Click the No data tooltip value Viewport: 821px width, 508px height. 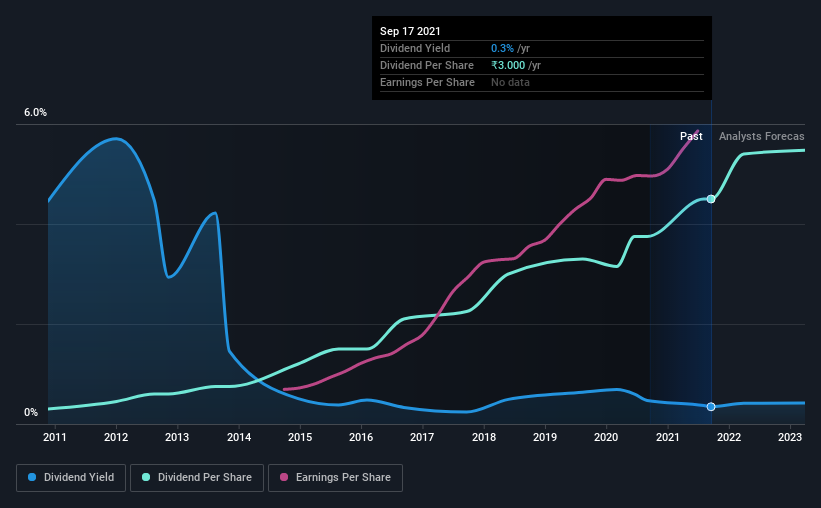[510, 82]
